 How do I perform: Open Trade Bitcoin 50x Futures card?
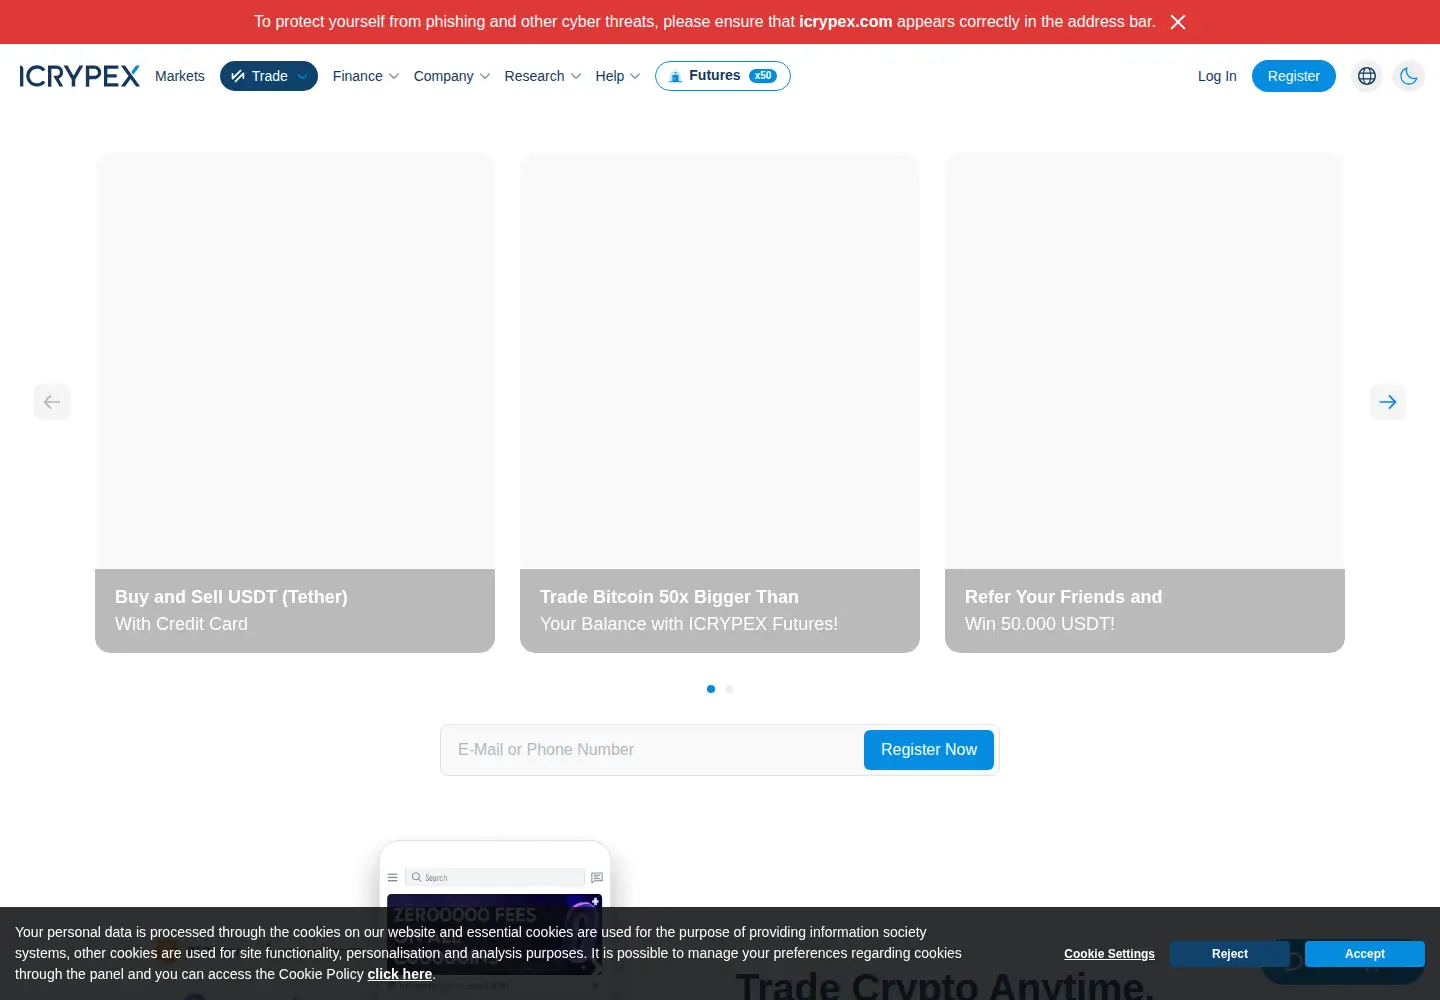[x=720, y=403]
